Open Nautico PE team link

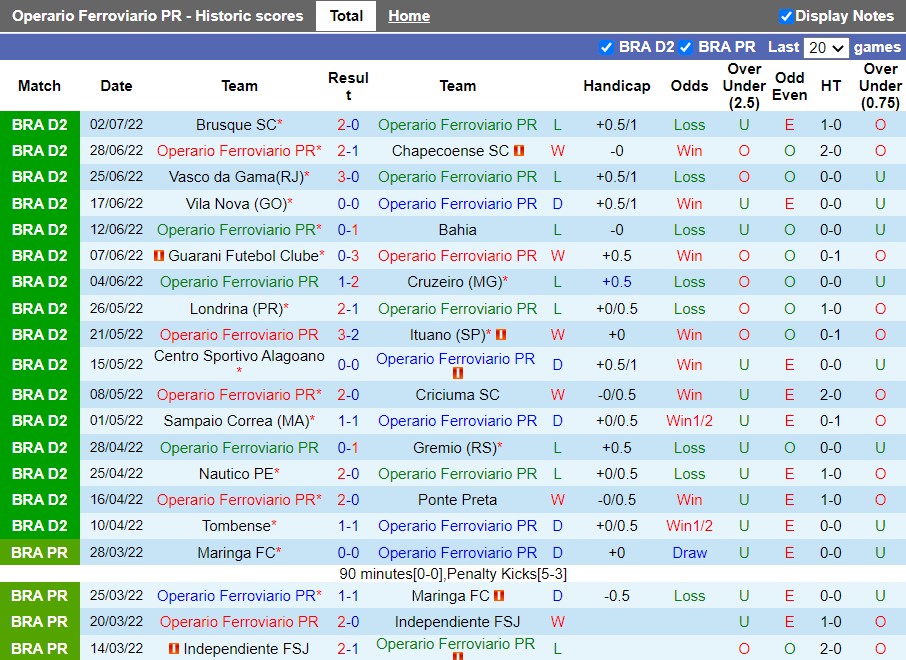(236, 474)
